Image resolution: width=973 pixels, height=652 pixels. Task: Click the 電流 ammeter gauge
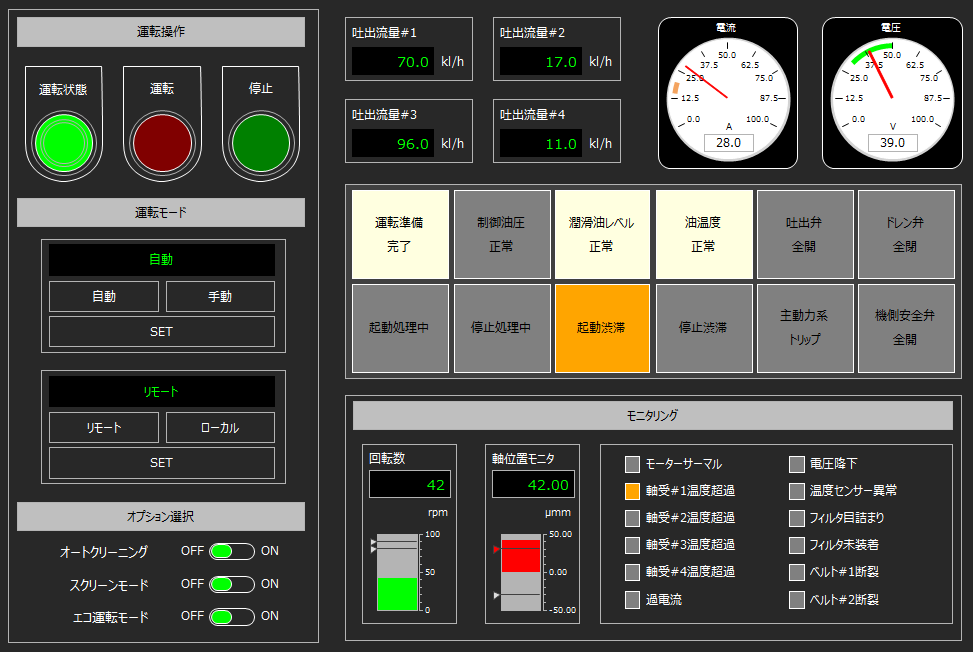tap(727, 93)
